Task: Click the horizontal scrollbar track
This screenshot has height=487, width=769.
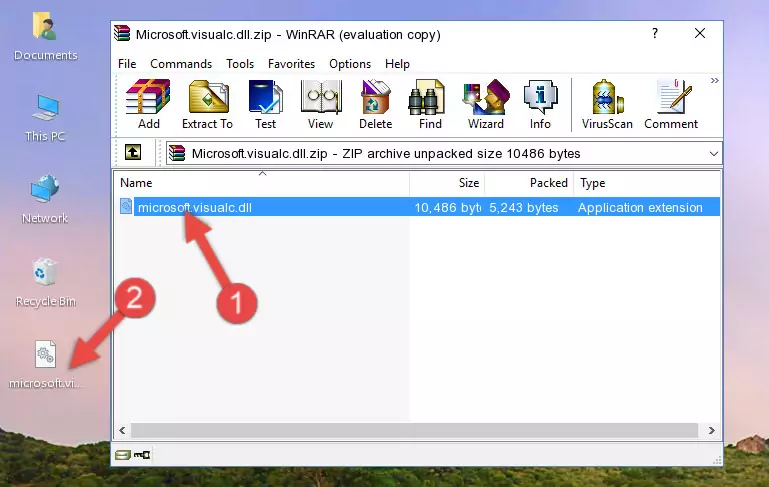Action: tap(414, 431)
